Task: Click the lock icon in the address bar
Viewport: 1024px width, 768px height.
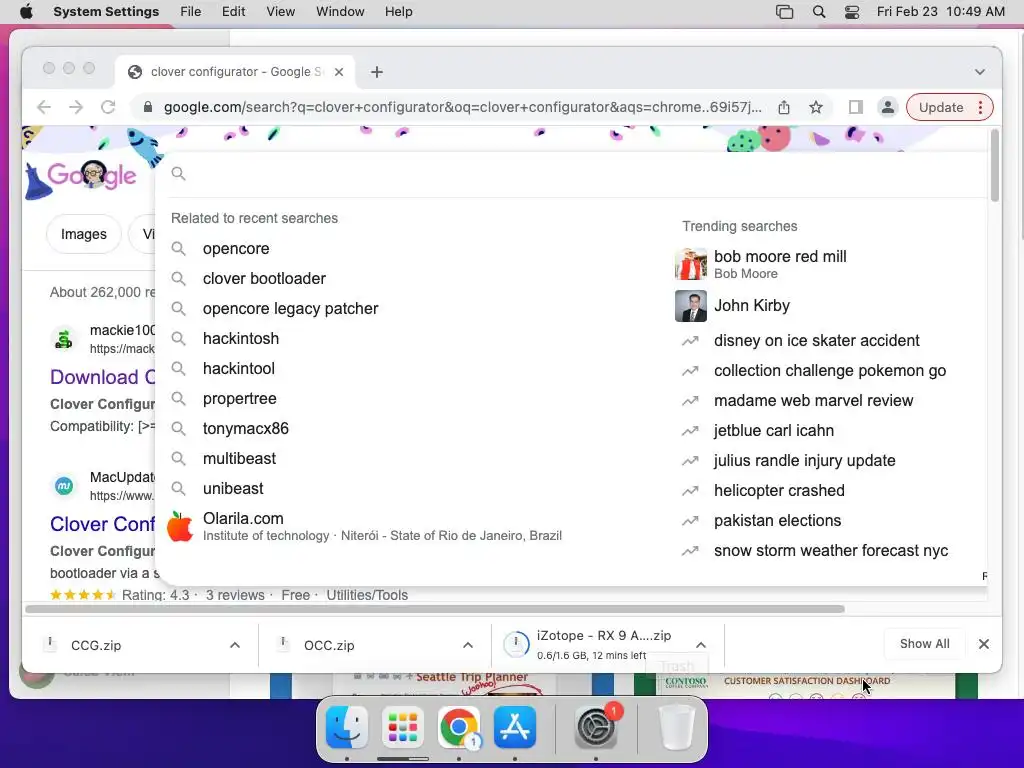Action: pos(148,107)
